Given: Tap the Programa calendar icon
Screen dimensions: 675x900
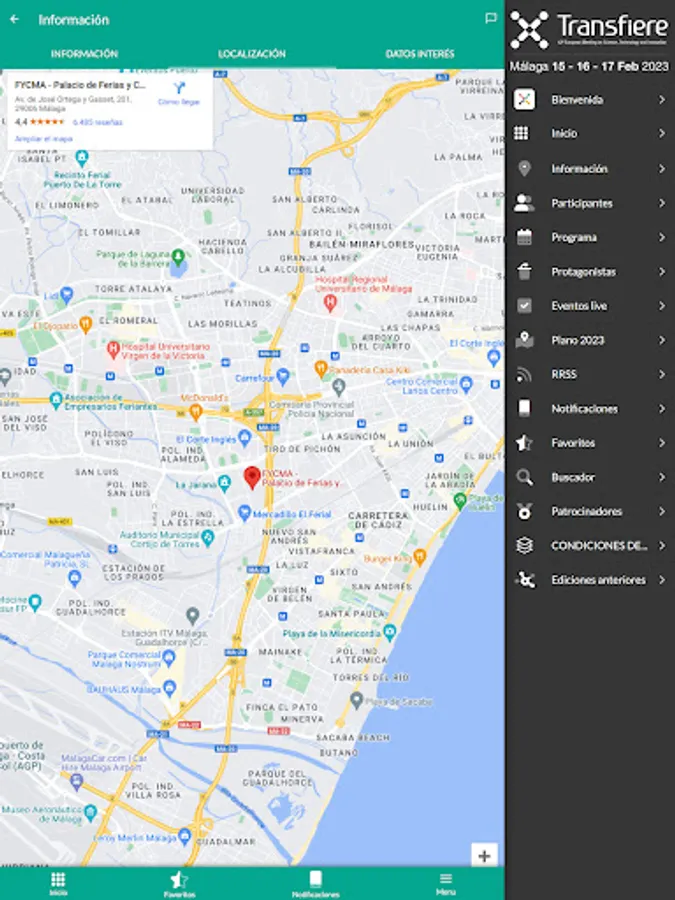Looking at the screenshot, I should [x=524, y=237].
